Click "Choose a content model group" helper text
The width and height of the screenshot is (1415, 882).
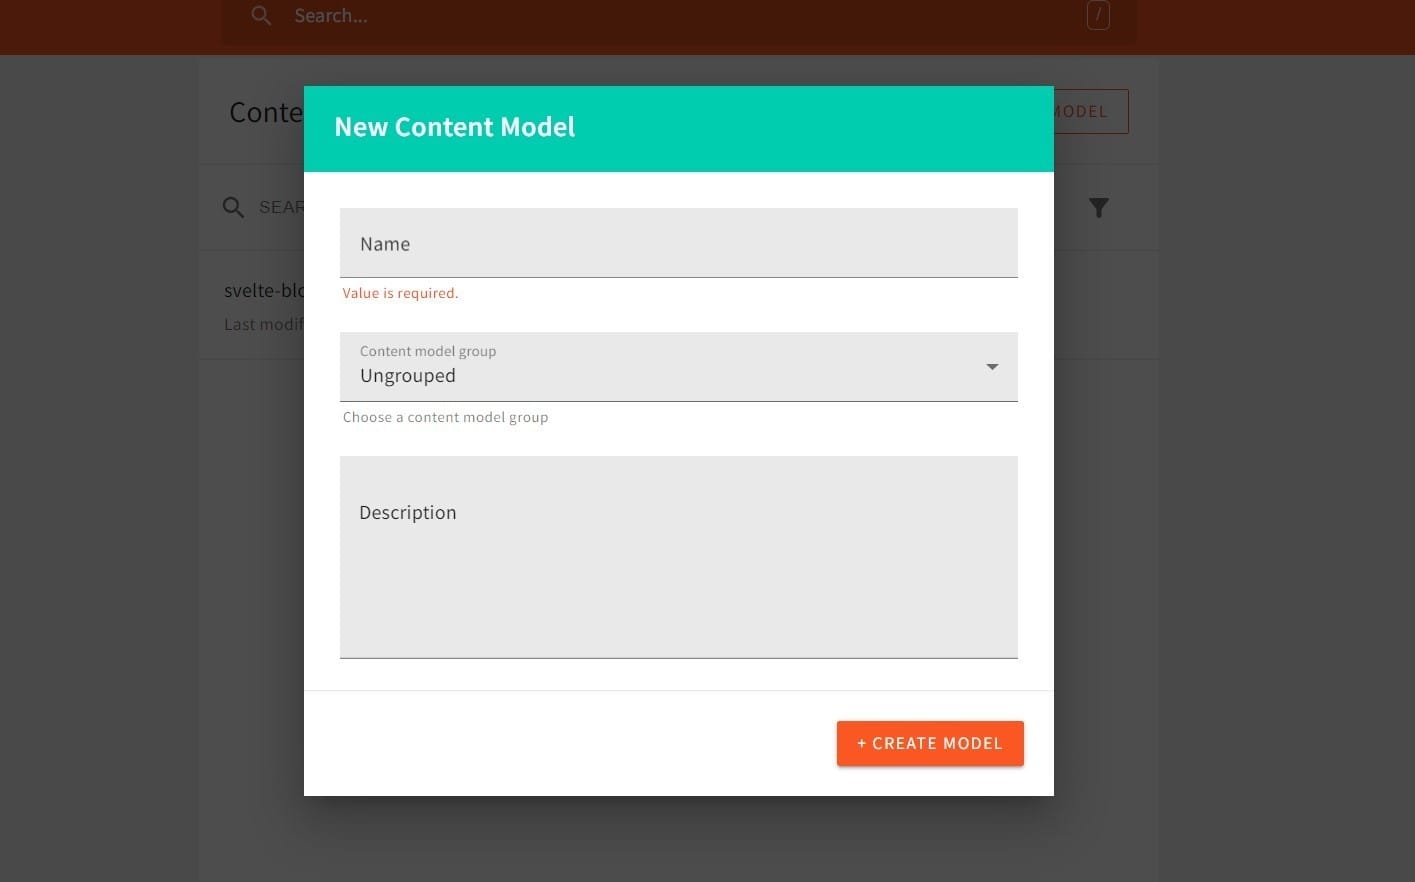coord(445,417)
